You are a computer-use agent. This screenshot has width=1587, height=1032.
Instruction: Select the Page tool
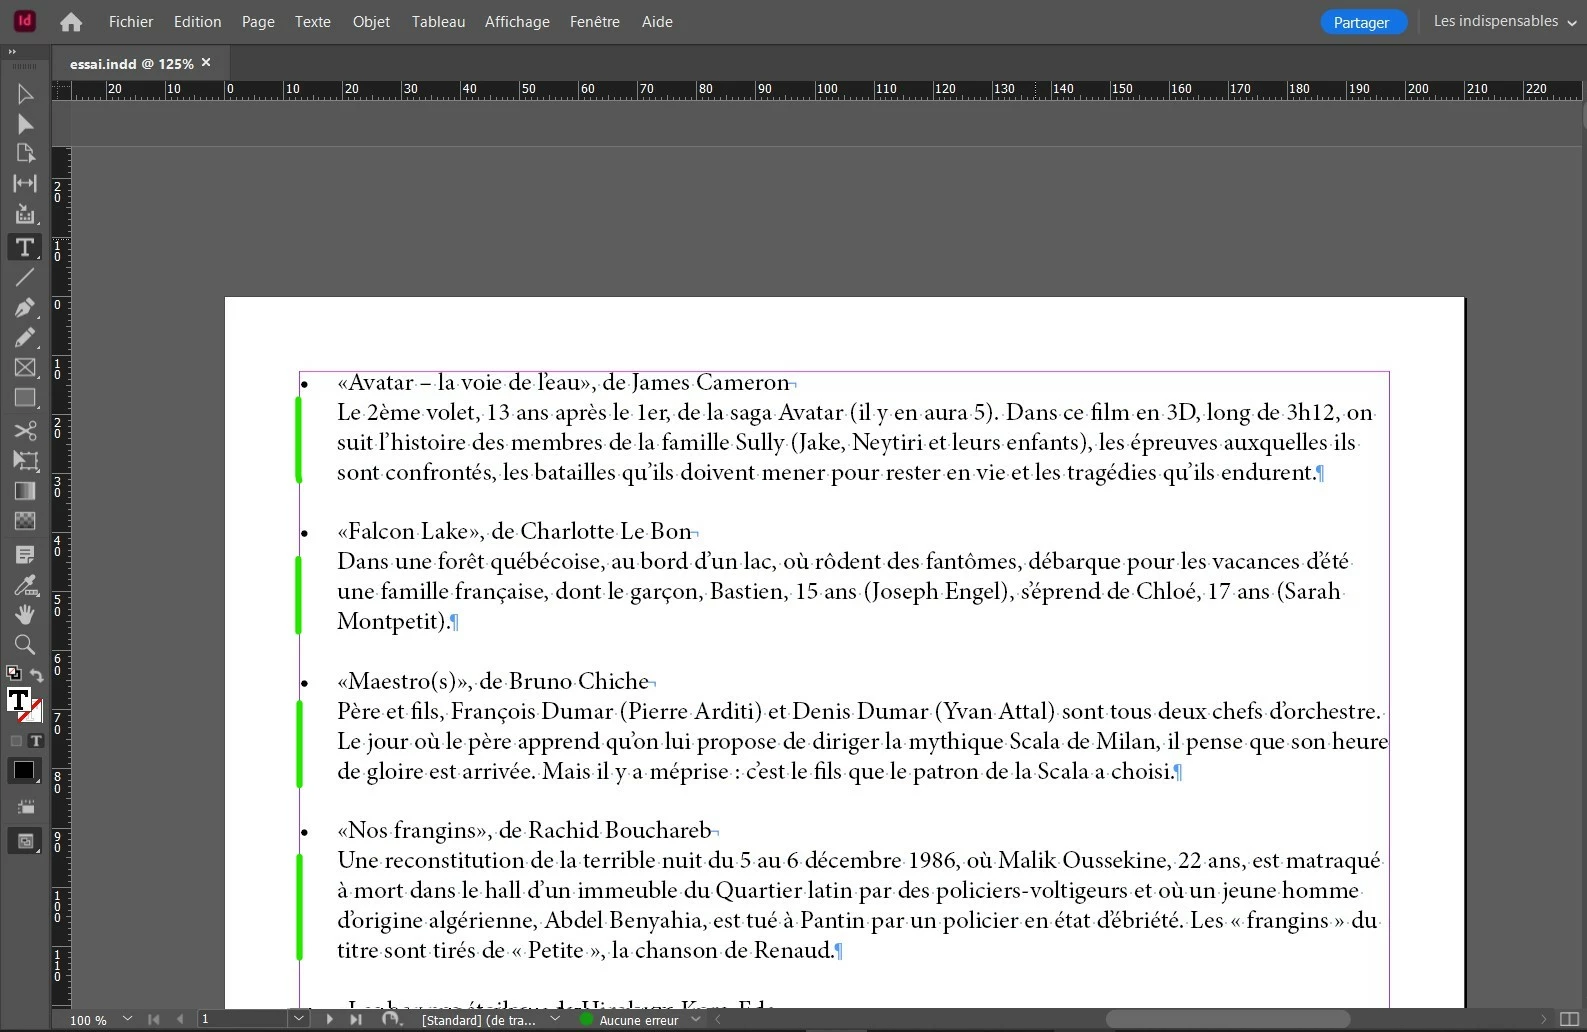point(25,153)
